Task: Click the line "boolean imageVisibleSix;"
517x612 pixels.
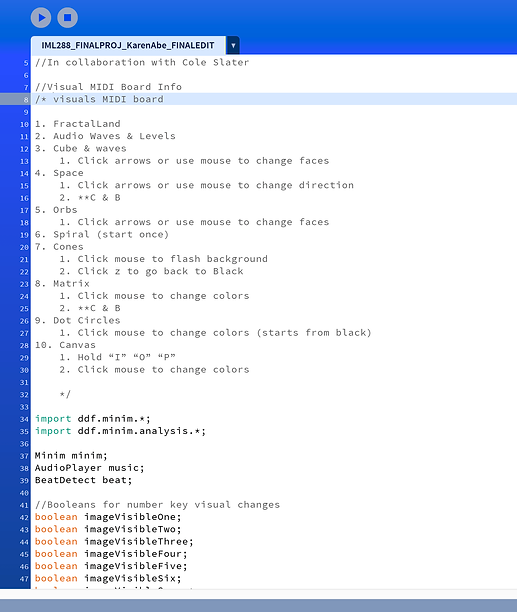Action: coord(108,578)
